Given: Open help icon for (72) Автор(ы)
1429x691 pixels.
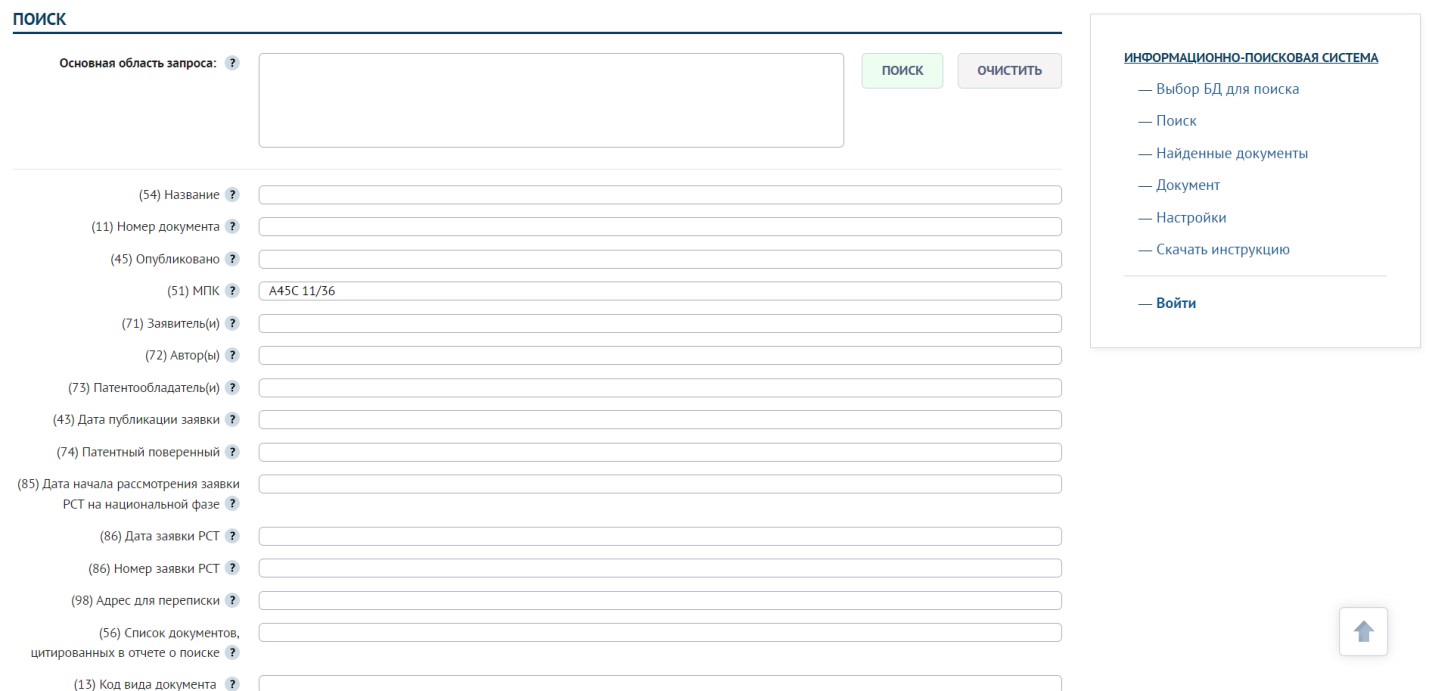Looking at the screenshot, I should 232,355.
